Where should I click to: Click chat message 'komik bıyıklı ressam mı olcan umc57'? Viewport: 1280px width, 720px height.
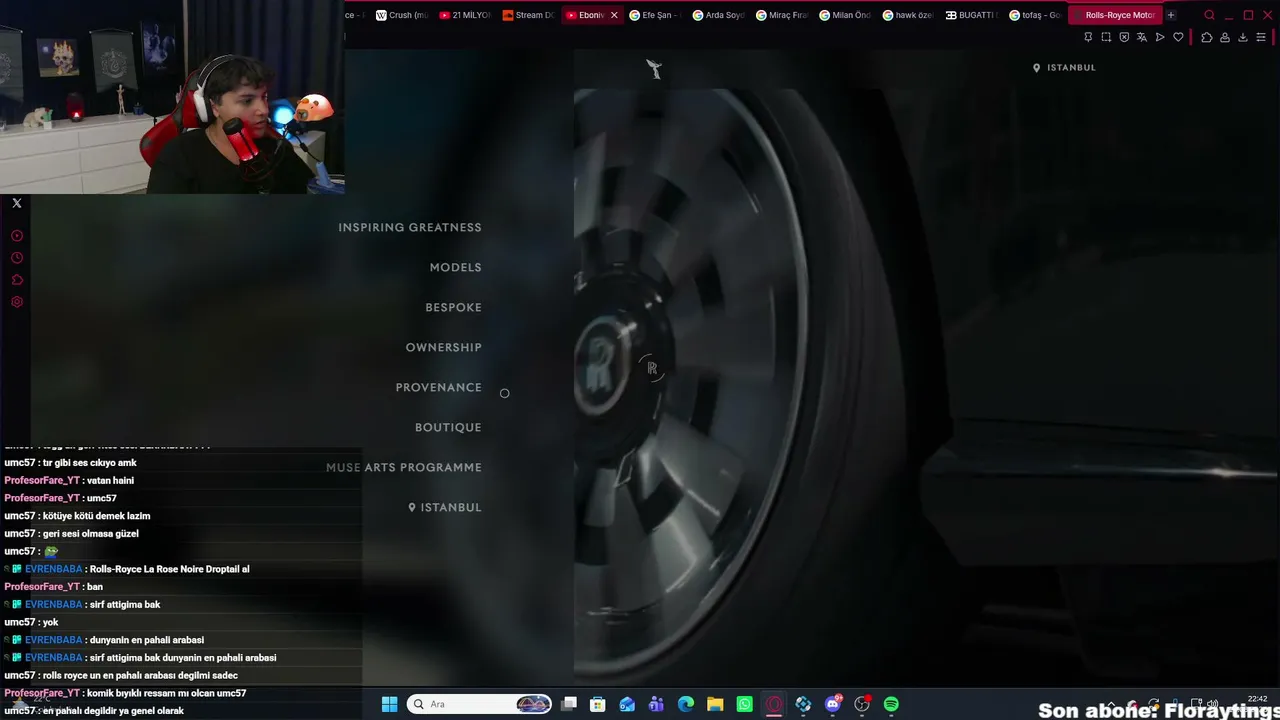[x=166, y=693]
